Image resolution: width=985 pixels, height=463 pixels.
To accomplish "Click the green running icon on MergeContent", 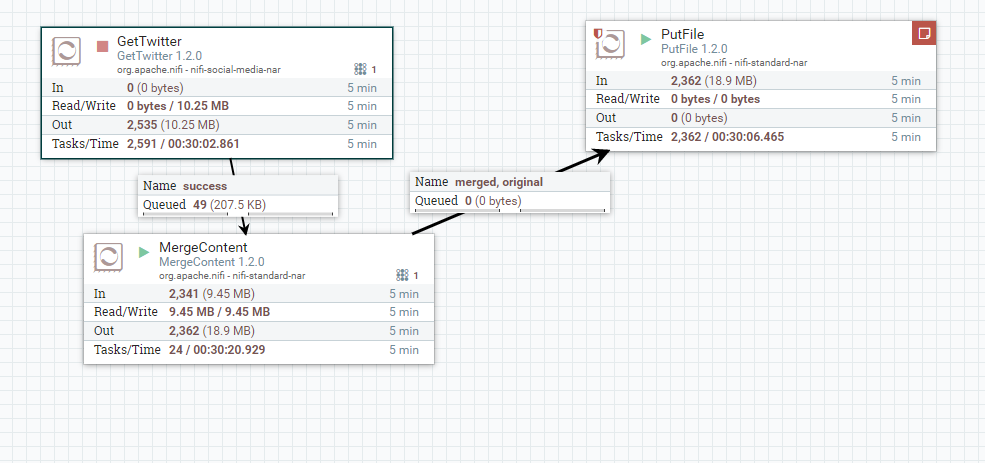I will point(144,252).
